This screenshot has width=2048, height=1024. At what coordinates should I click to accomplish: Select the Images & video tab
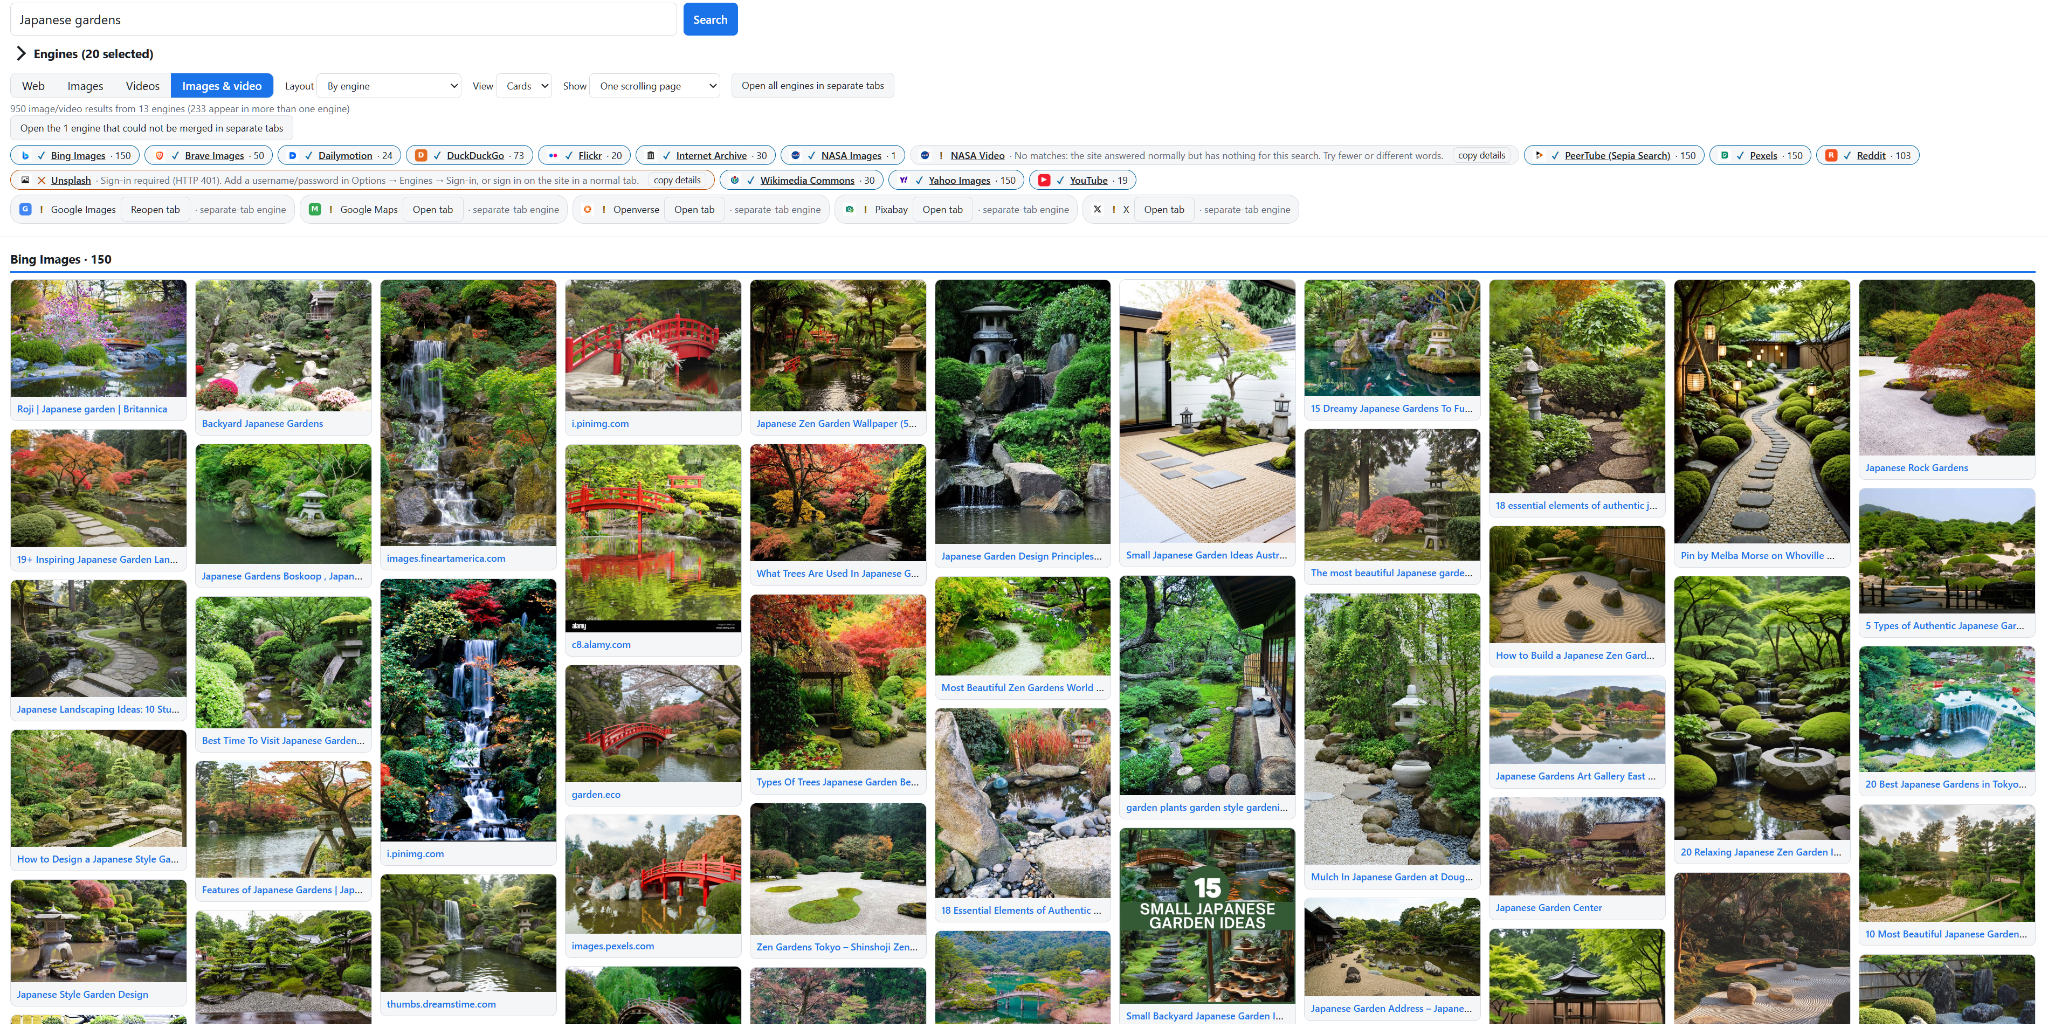(222, 86)
